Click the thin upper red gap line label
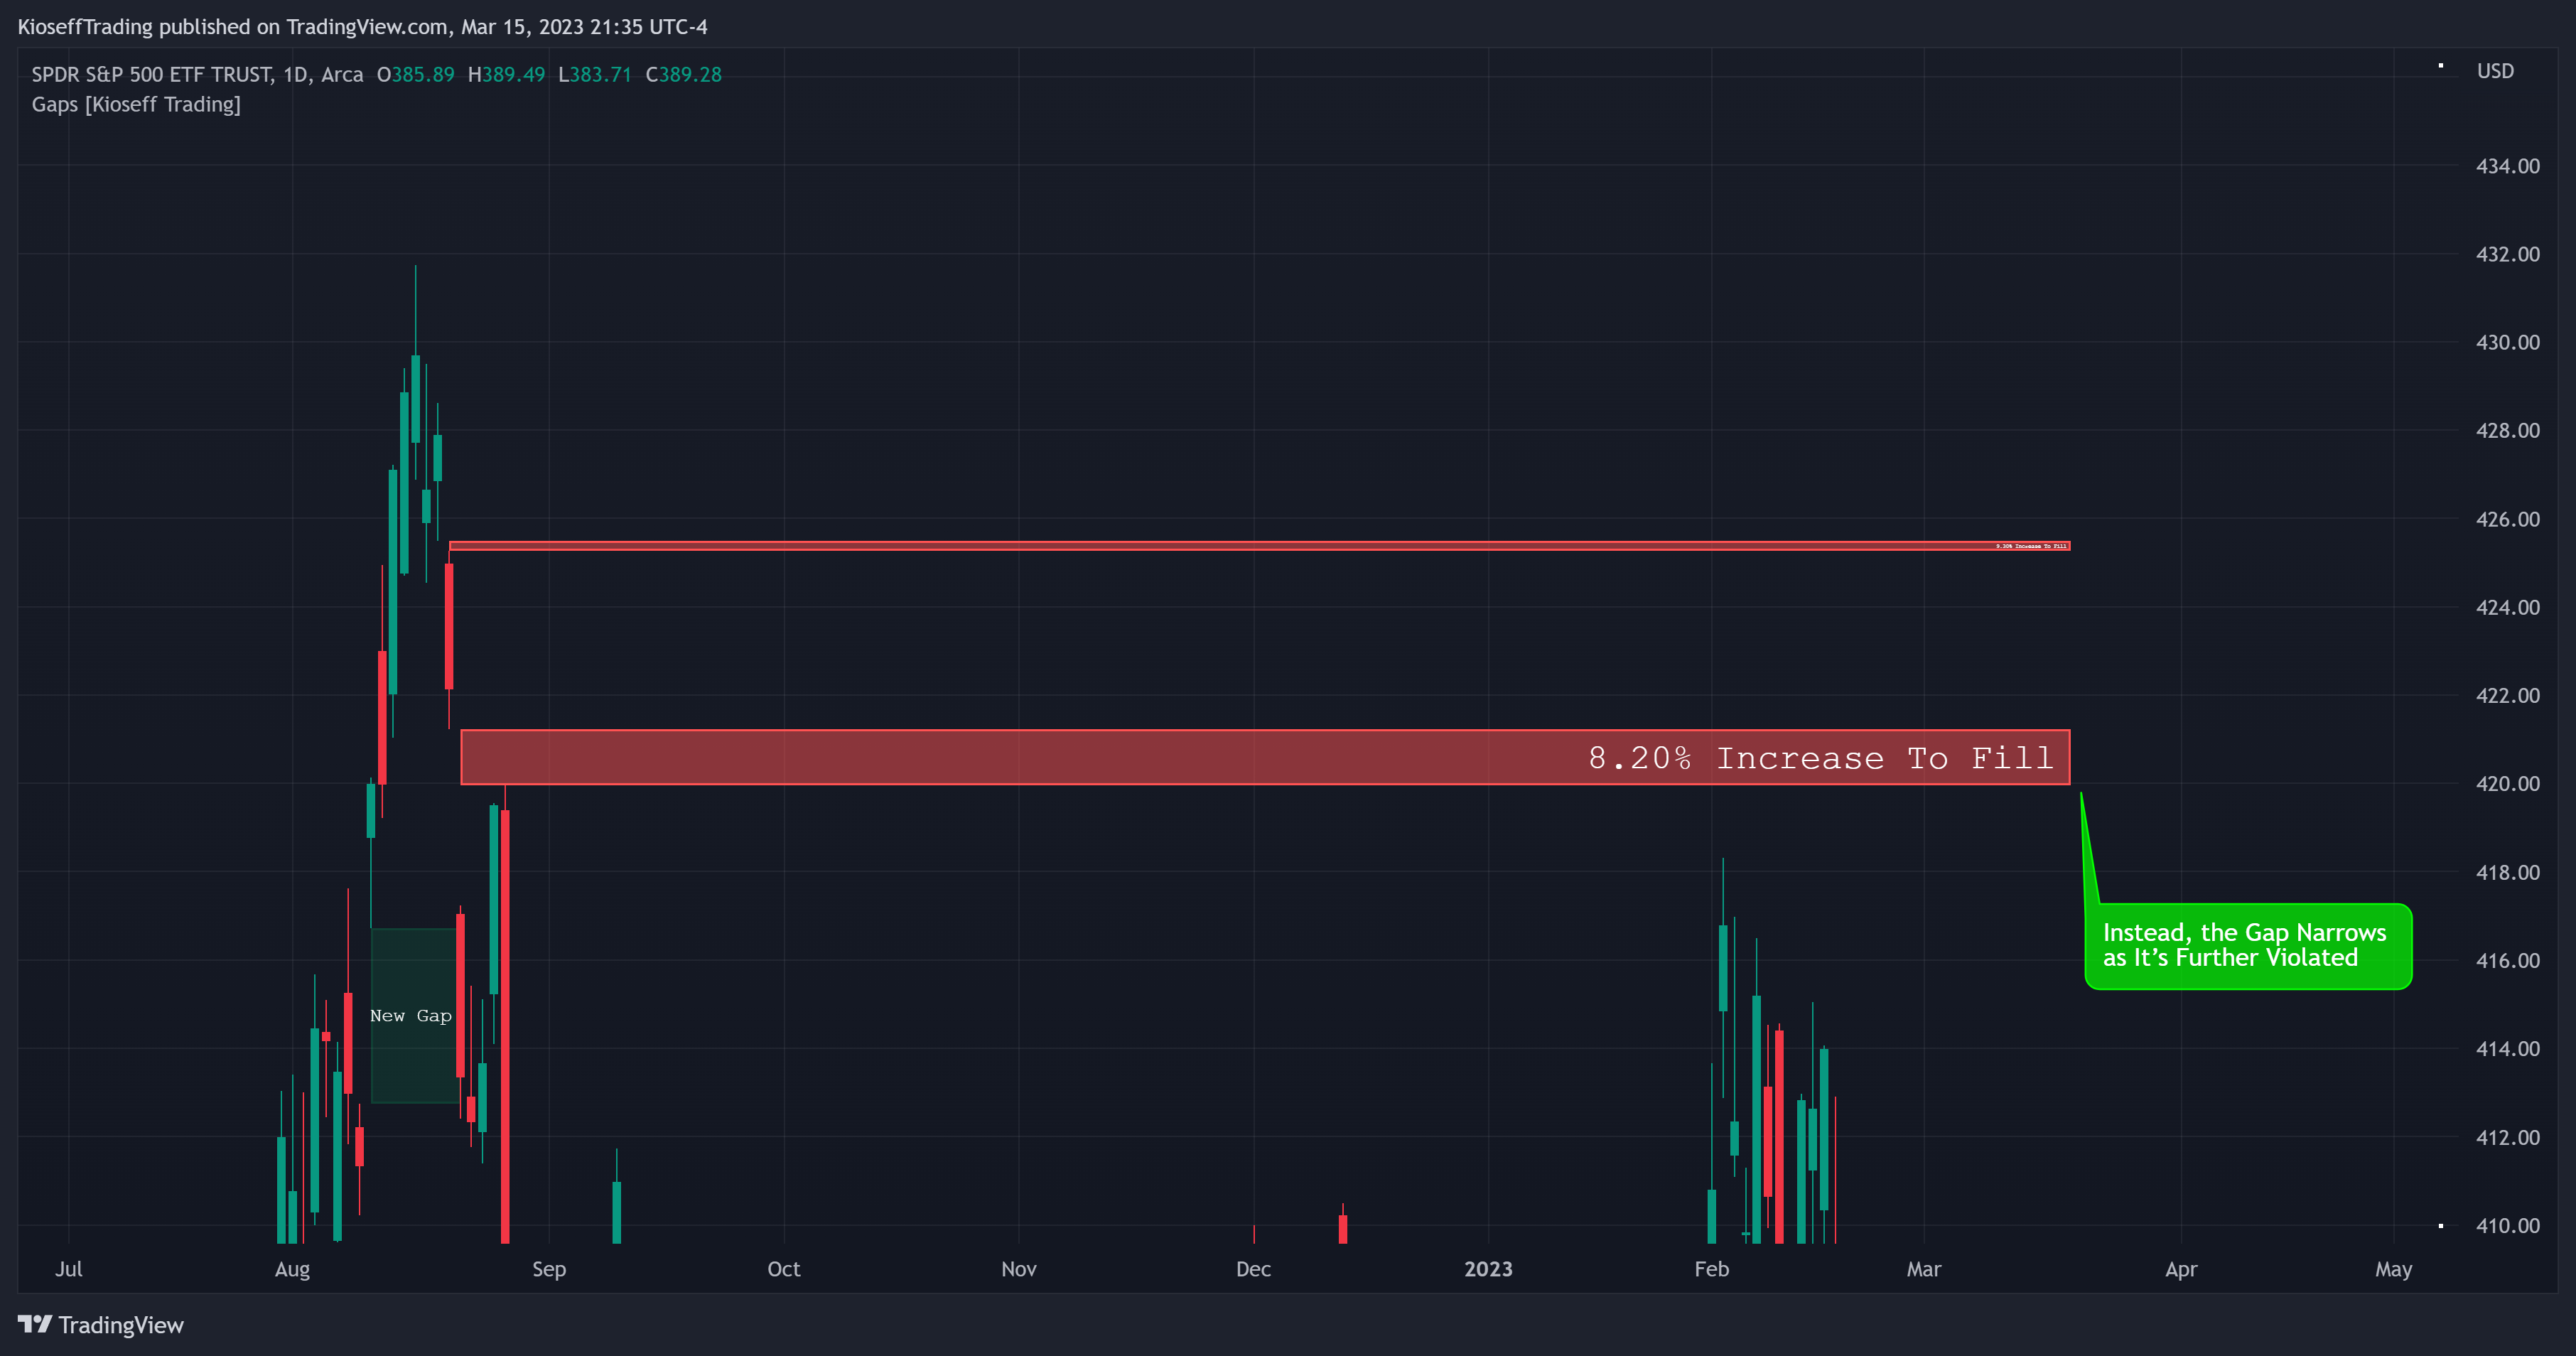The image size is (2576, 1356). pos(2030,546)
